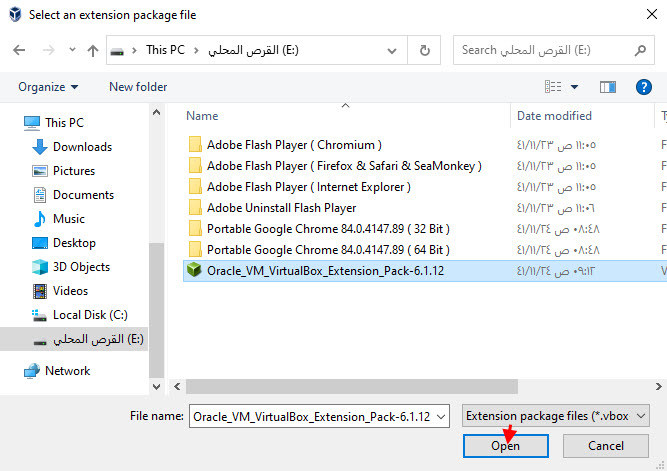The width and height of the screenshot is (667, 471).
Task: Toggle the preview pane icon
Action: [x=608, y=87]
